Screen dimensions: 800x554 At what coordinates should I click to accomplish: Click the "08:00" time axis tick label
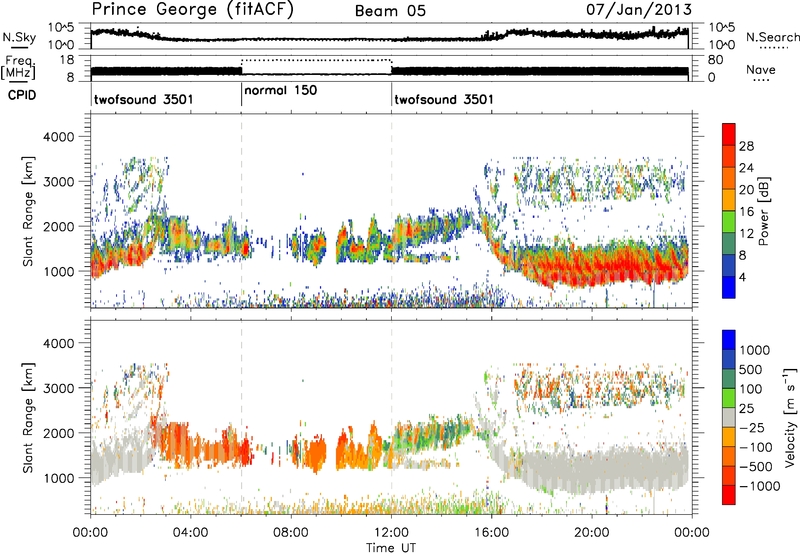(290, 533)
